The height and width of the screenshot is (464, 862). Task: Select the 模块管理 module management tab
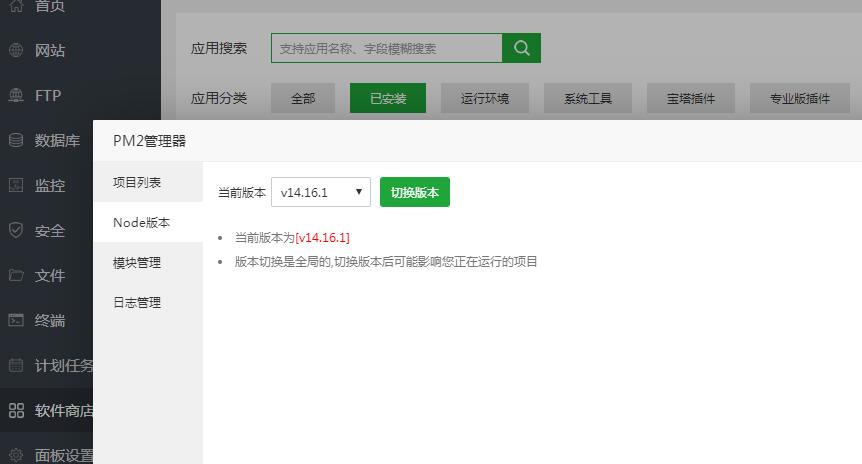(137, 263)
